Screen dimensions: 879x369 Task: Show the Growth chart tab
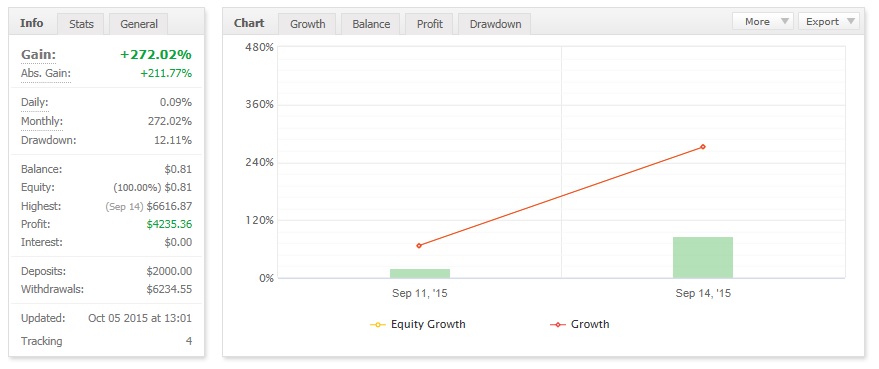[308, 24]
